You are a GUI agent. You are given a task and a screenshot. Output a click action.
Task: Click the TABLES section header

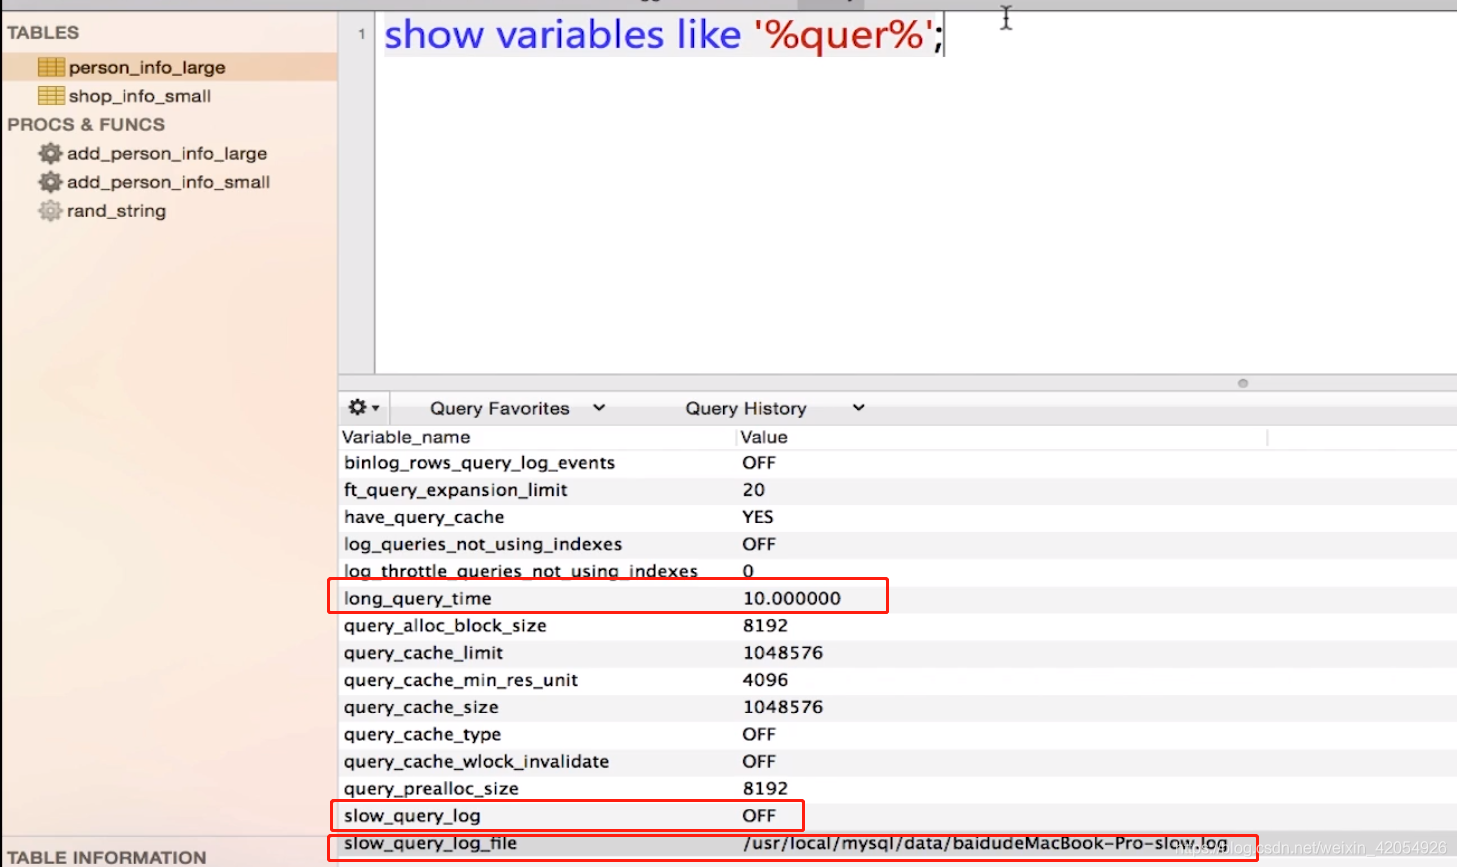(43, 33)
